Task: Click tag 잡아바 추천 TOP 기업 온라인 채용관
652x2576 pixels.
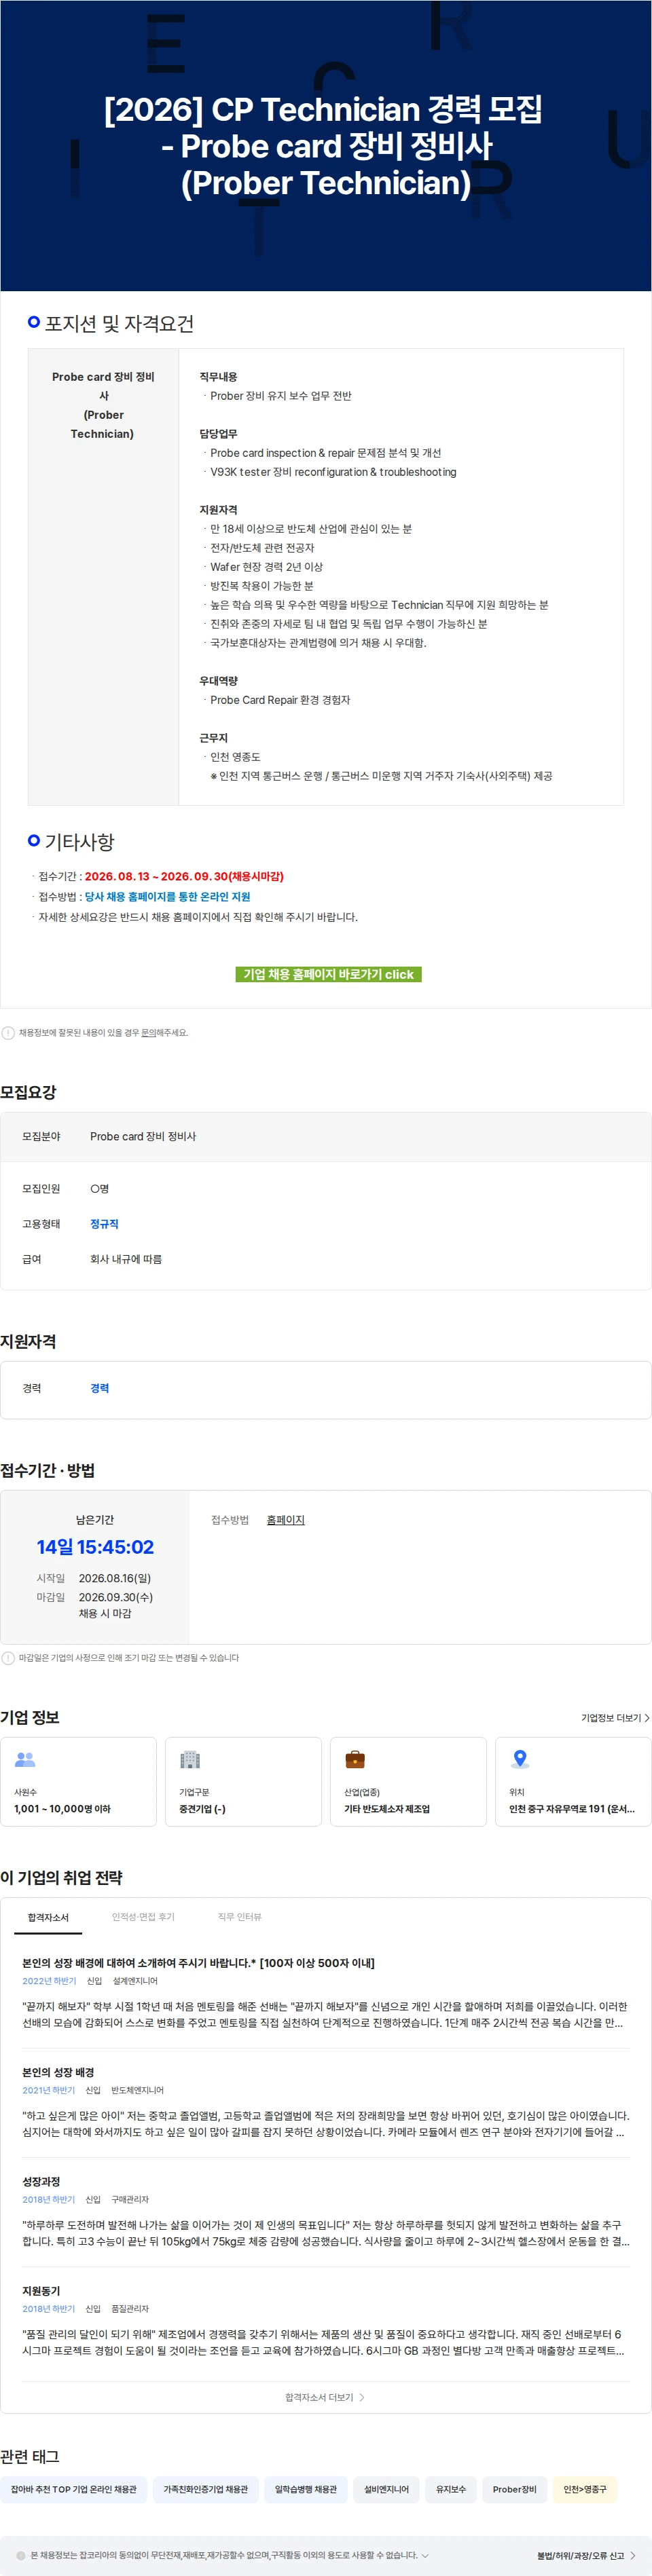Action: pos(74,2489)
